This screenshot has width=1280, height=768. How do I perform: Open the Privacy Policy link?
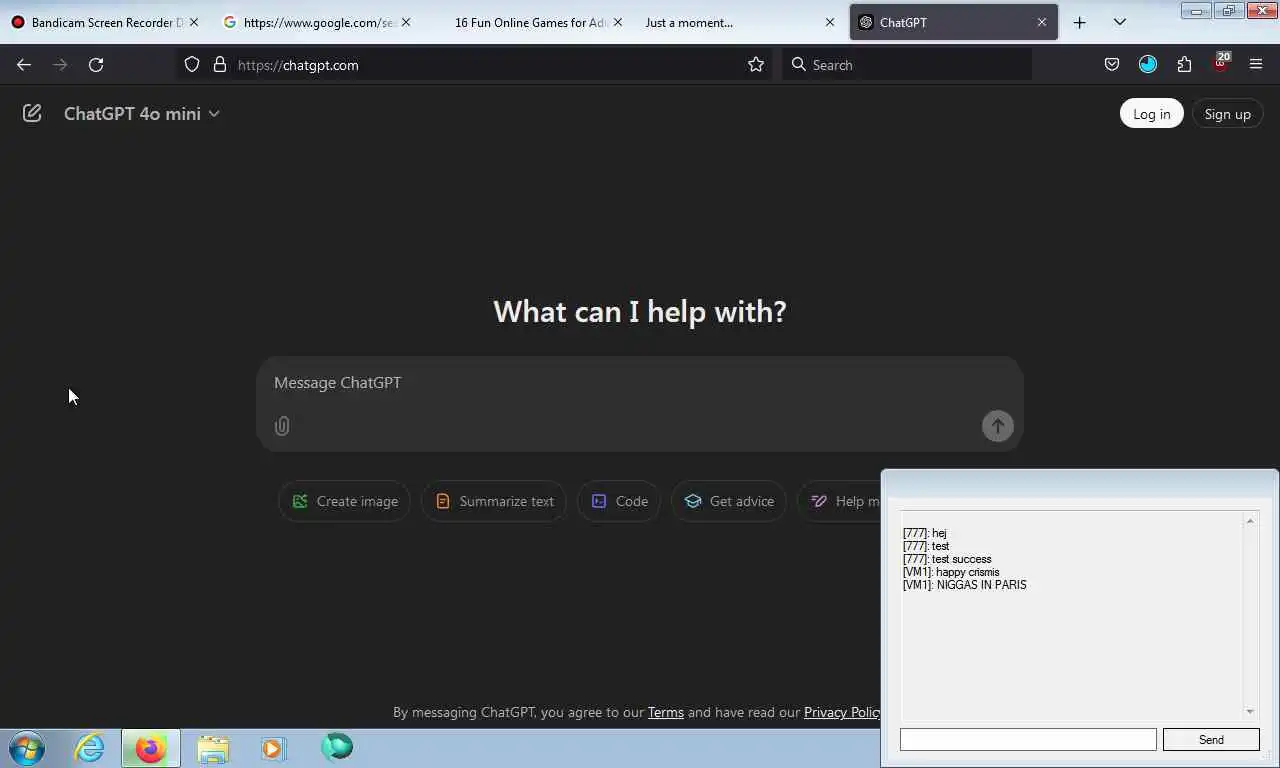point(842,712)
